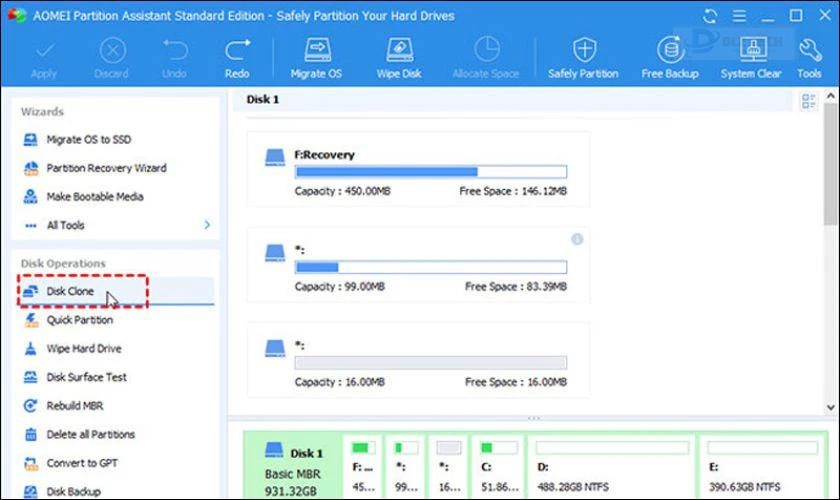Select Rebuild MBR operation
Image resolution: width=840 pixels, height=500 pixels.
tap(63, 406)
